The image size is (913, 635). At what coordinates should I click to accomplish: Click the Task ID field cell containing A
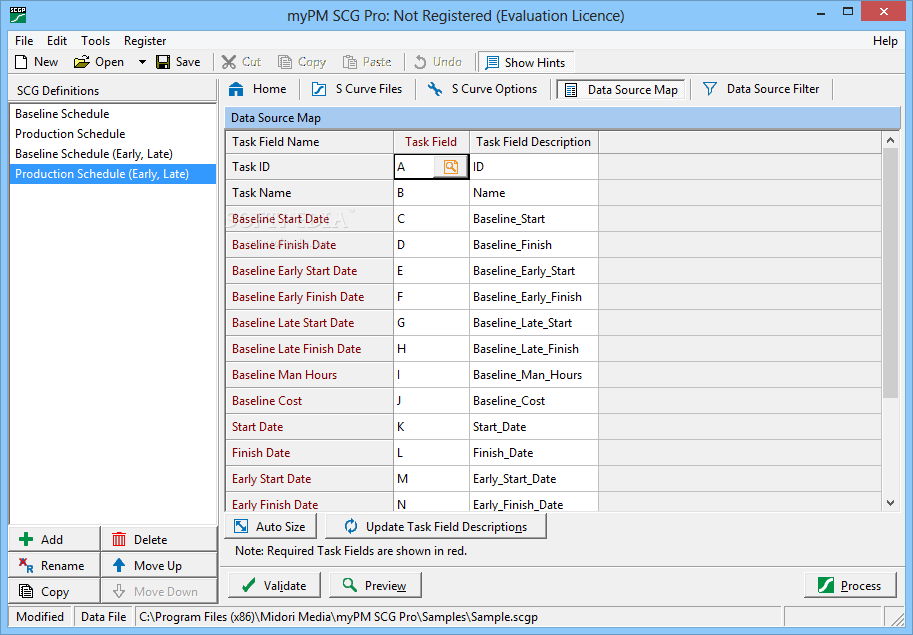[x=415, y=167]
